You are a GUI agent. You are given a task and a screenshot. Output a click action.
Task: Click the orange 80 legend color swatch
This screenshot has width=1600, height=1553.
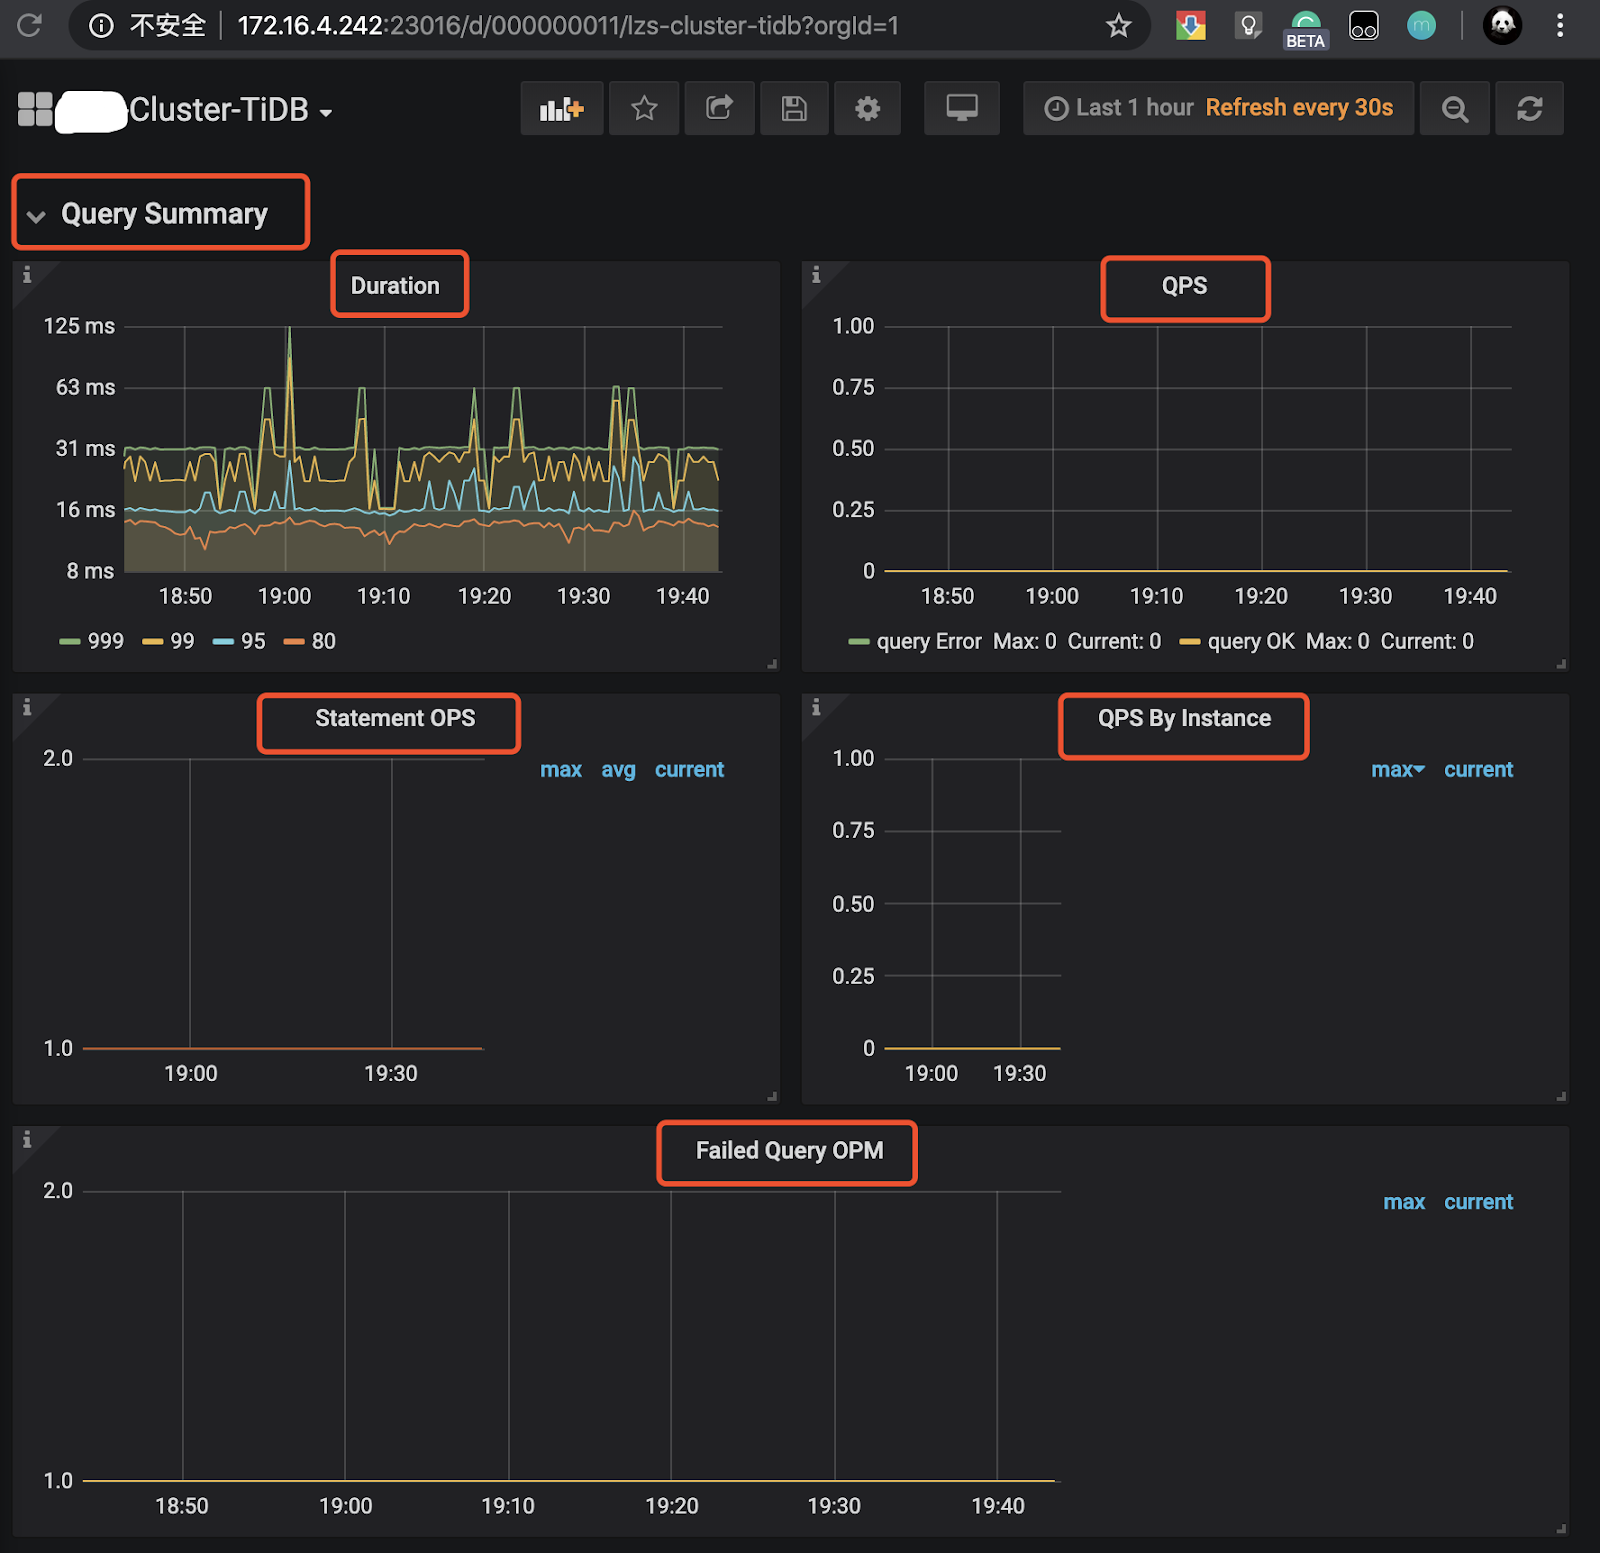click(294, 642)
